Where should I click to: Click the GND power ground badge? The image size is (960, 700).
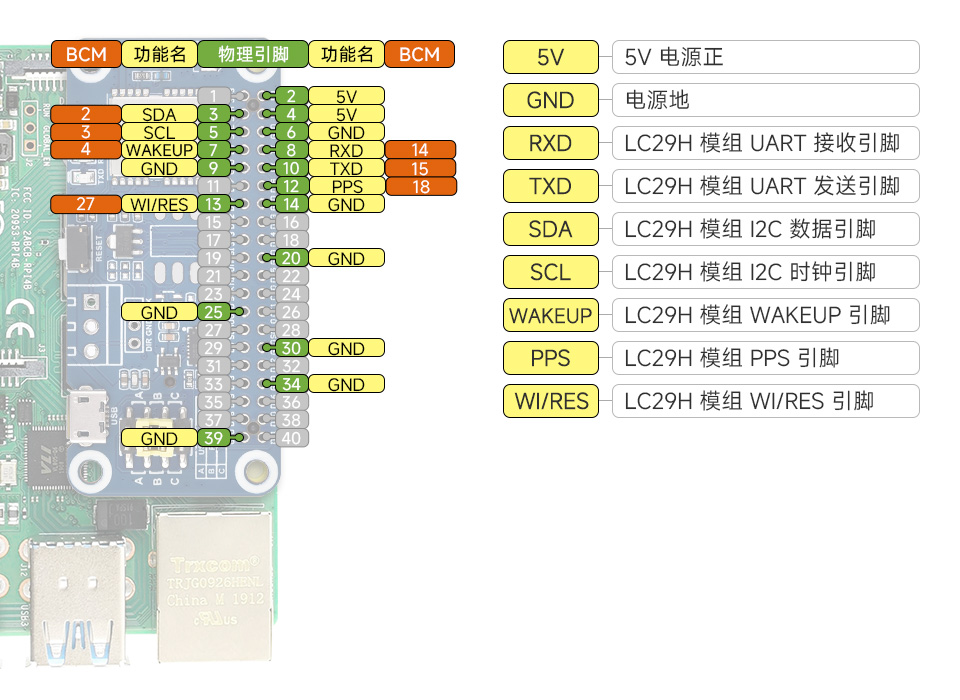pos(550,100)
